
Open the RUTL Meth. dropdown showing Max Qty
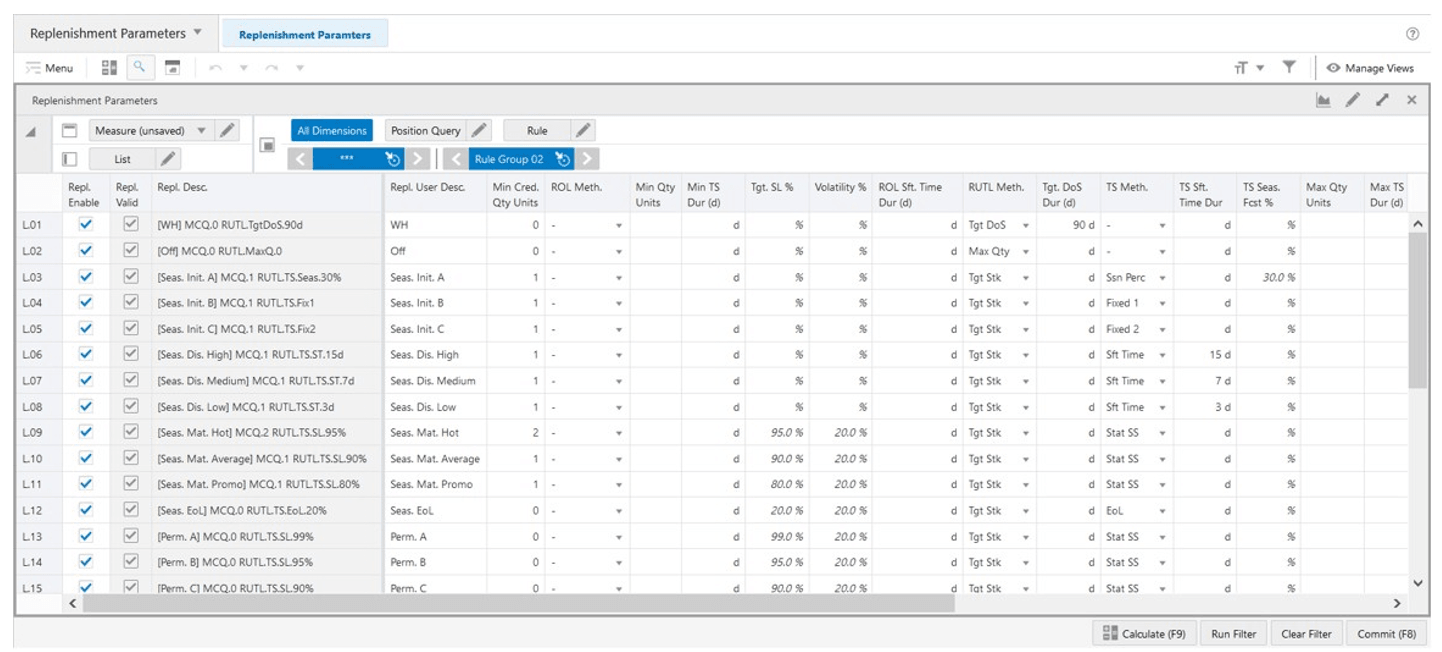pos(1025,251)
